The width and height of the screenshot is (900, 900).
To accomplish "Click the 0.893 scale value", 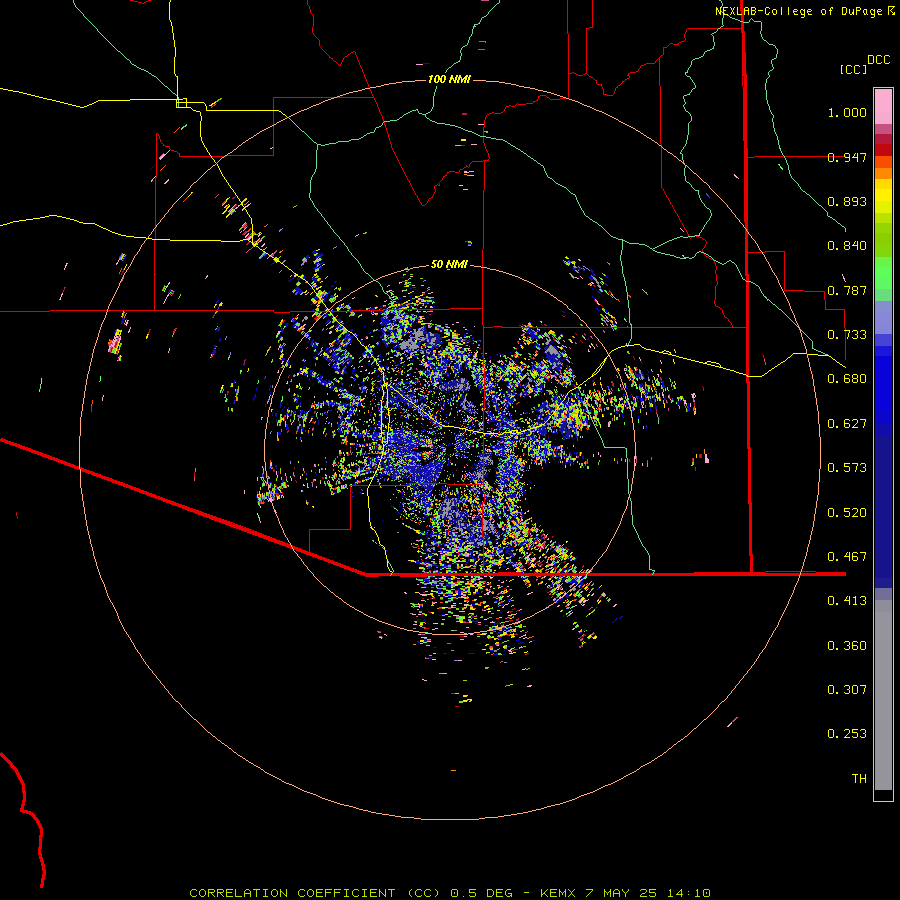I will click(x=847, y=201).
